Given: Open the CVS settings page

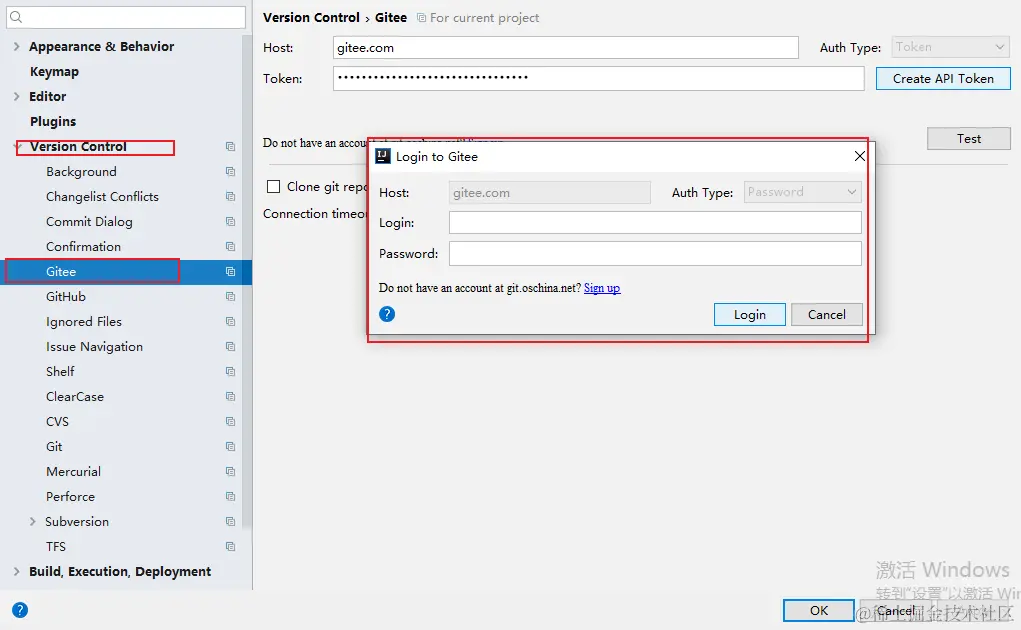Looking at the screenshot, I should pyautogui.click(x=57, y=422).
